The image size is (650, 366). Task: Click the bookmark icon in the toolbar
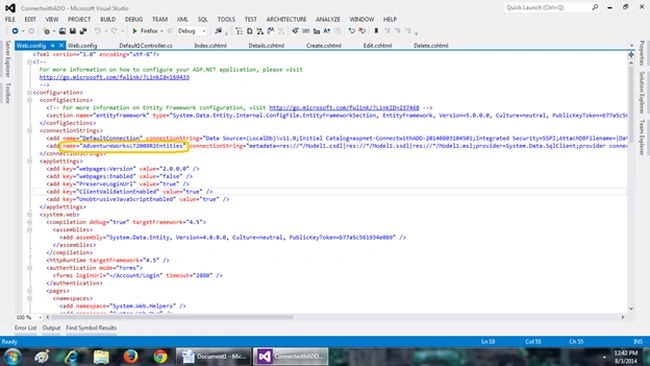pos(376,31)
